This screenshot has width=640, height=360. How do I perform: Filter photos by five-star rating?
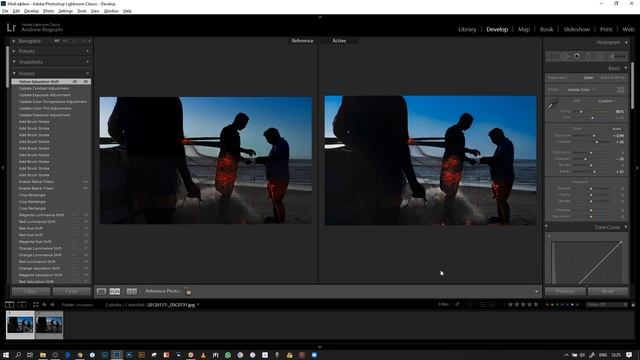point(536,304)
